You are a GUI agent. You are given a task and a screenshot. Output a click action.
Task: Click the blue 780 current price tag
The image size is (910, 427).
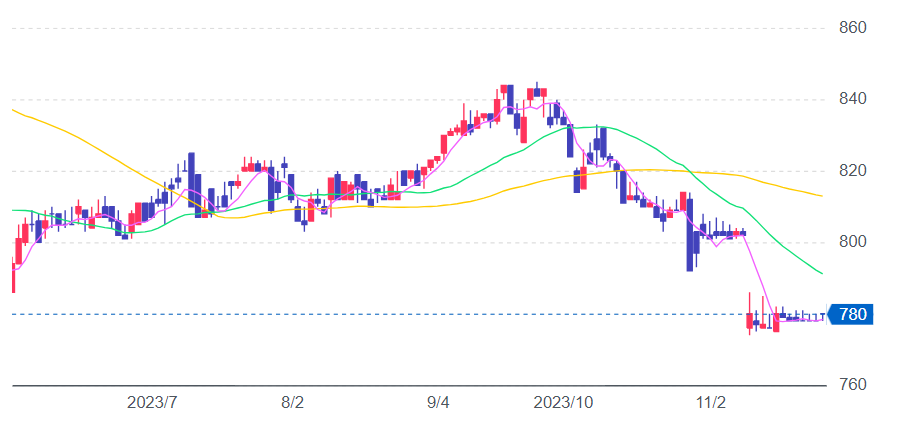[x=851, y=314]
